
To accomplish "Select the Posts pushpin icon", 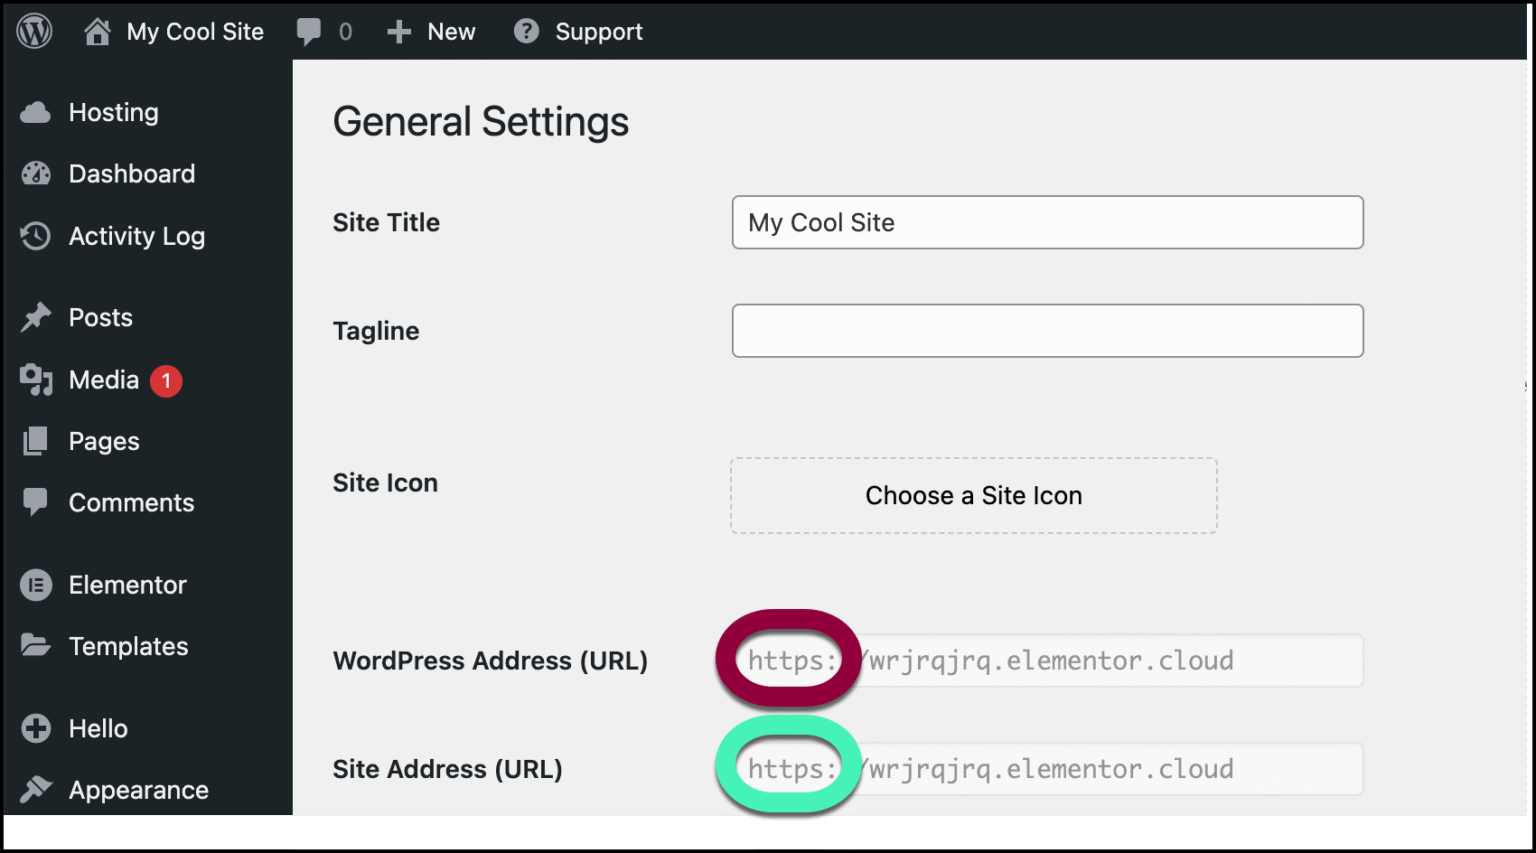I will point(36,317).
